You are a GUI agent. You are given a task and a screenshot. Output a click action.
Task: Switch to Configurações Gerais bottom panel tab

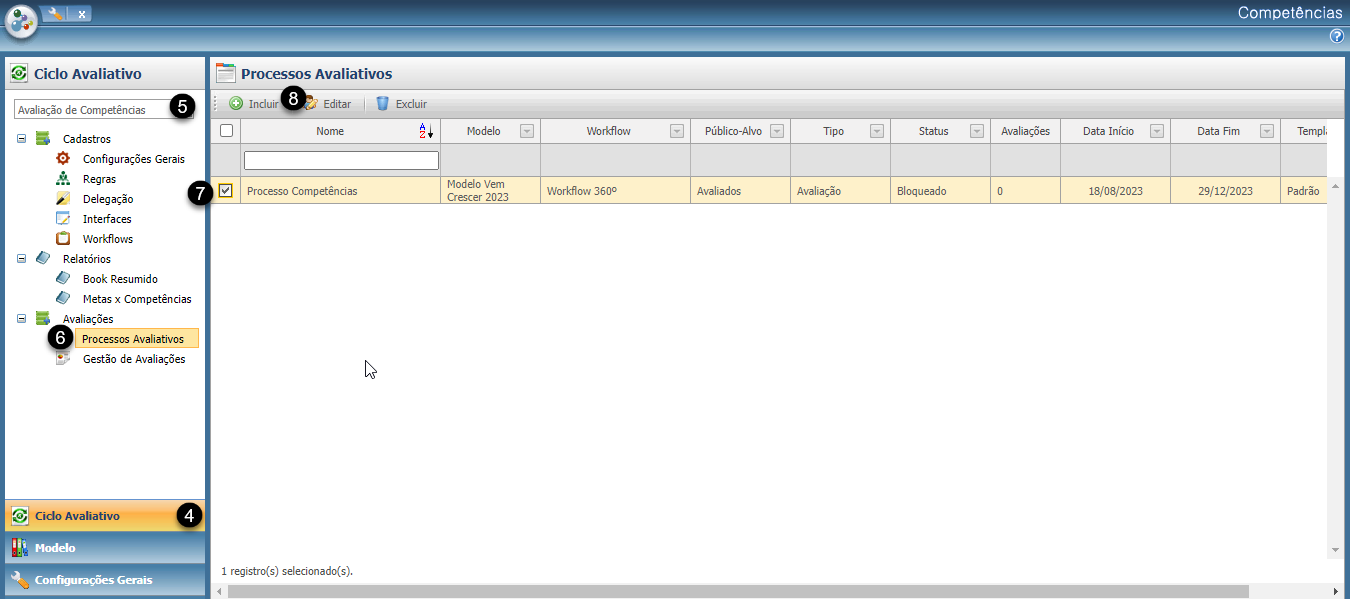105,579
